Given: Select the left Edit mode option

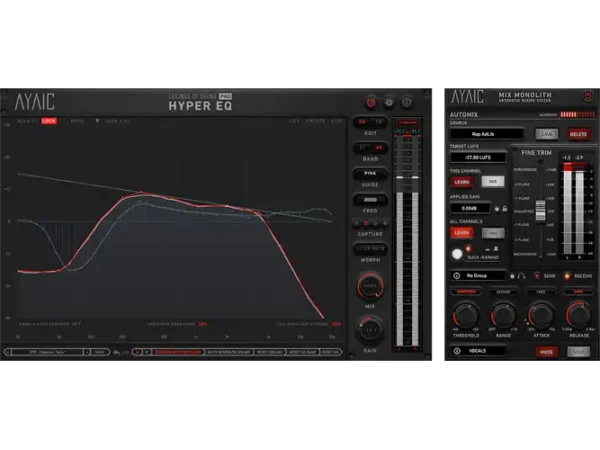Looking at the screenshot, I should (x=362, y=122).
